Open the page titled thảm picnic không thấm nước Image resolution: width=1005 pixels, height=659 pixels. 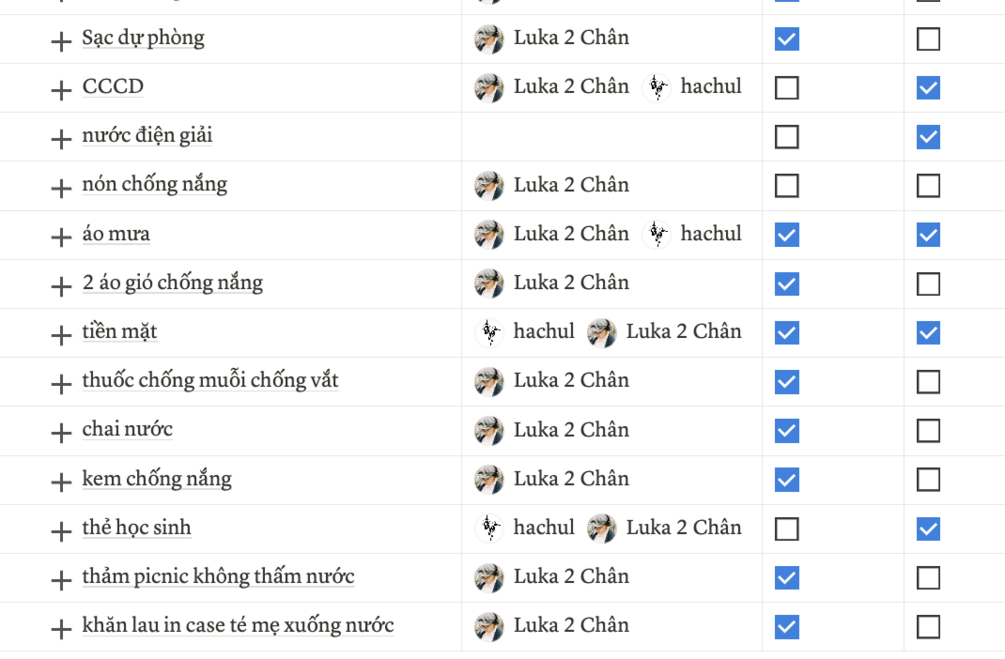[218, 577]
